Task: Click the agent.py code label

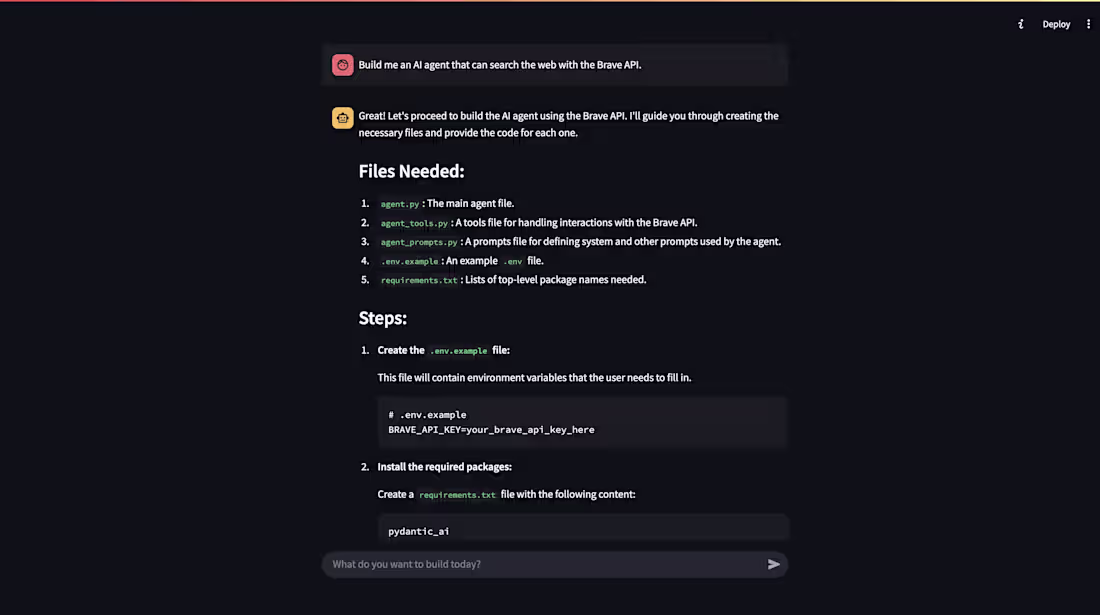Action: pos(400,204)
